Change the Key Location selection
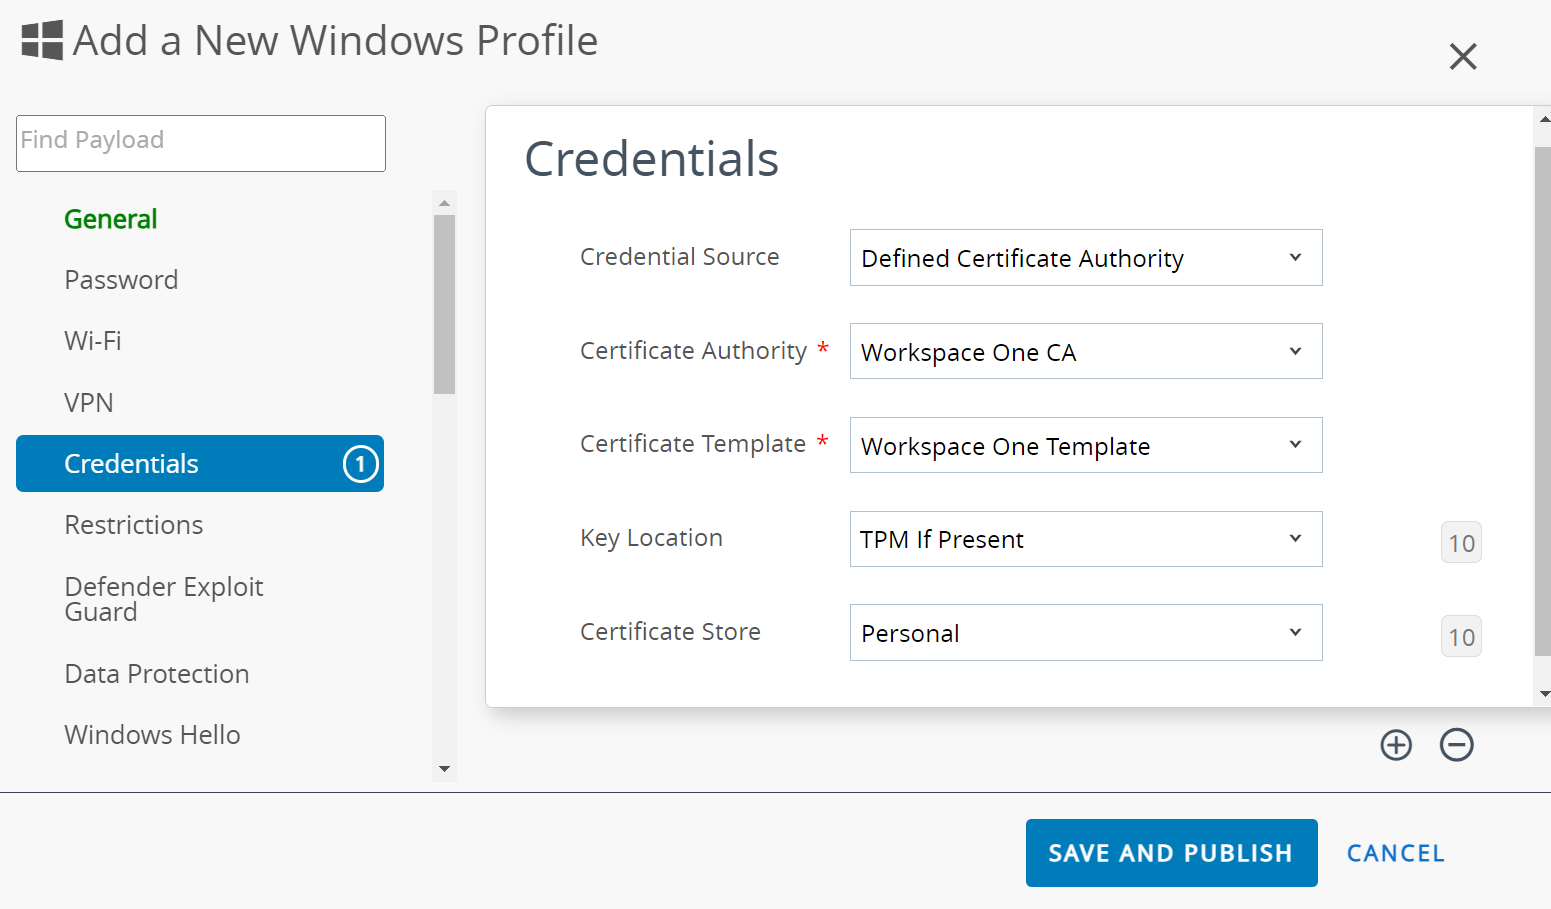1551x909 pixels. click(1085, 540)
